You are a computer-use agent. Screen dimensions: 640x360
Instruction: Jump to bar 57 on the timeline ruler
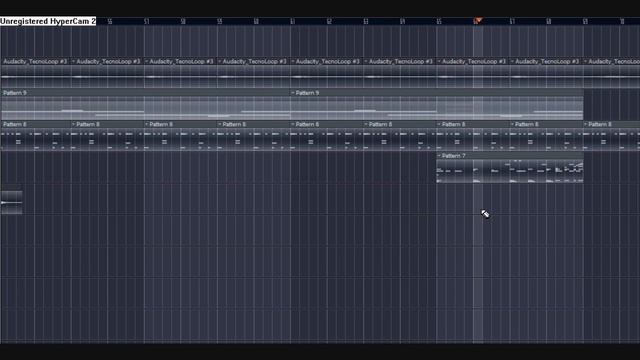(147, 21)
